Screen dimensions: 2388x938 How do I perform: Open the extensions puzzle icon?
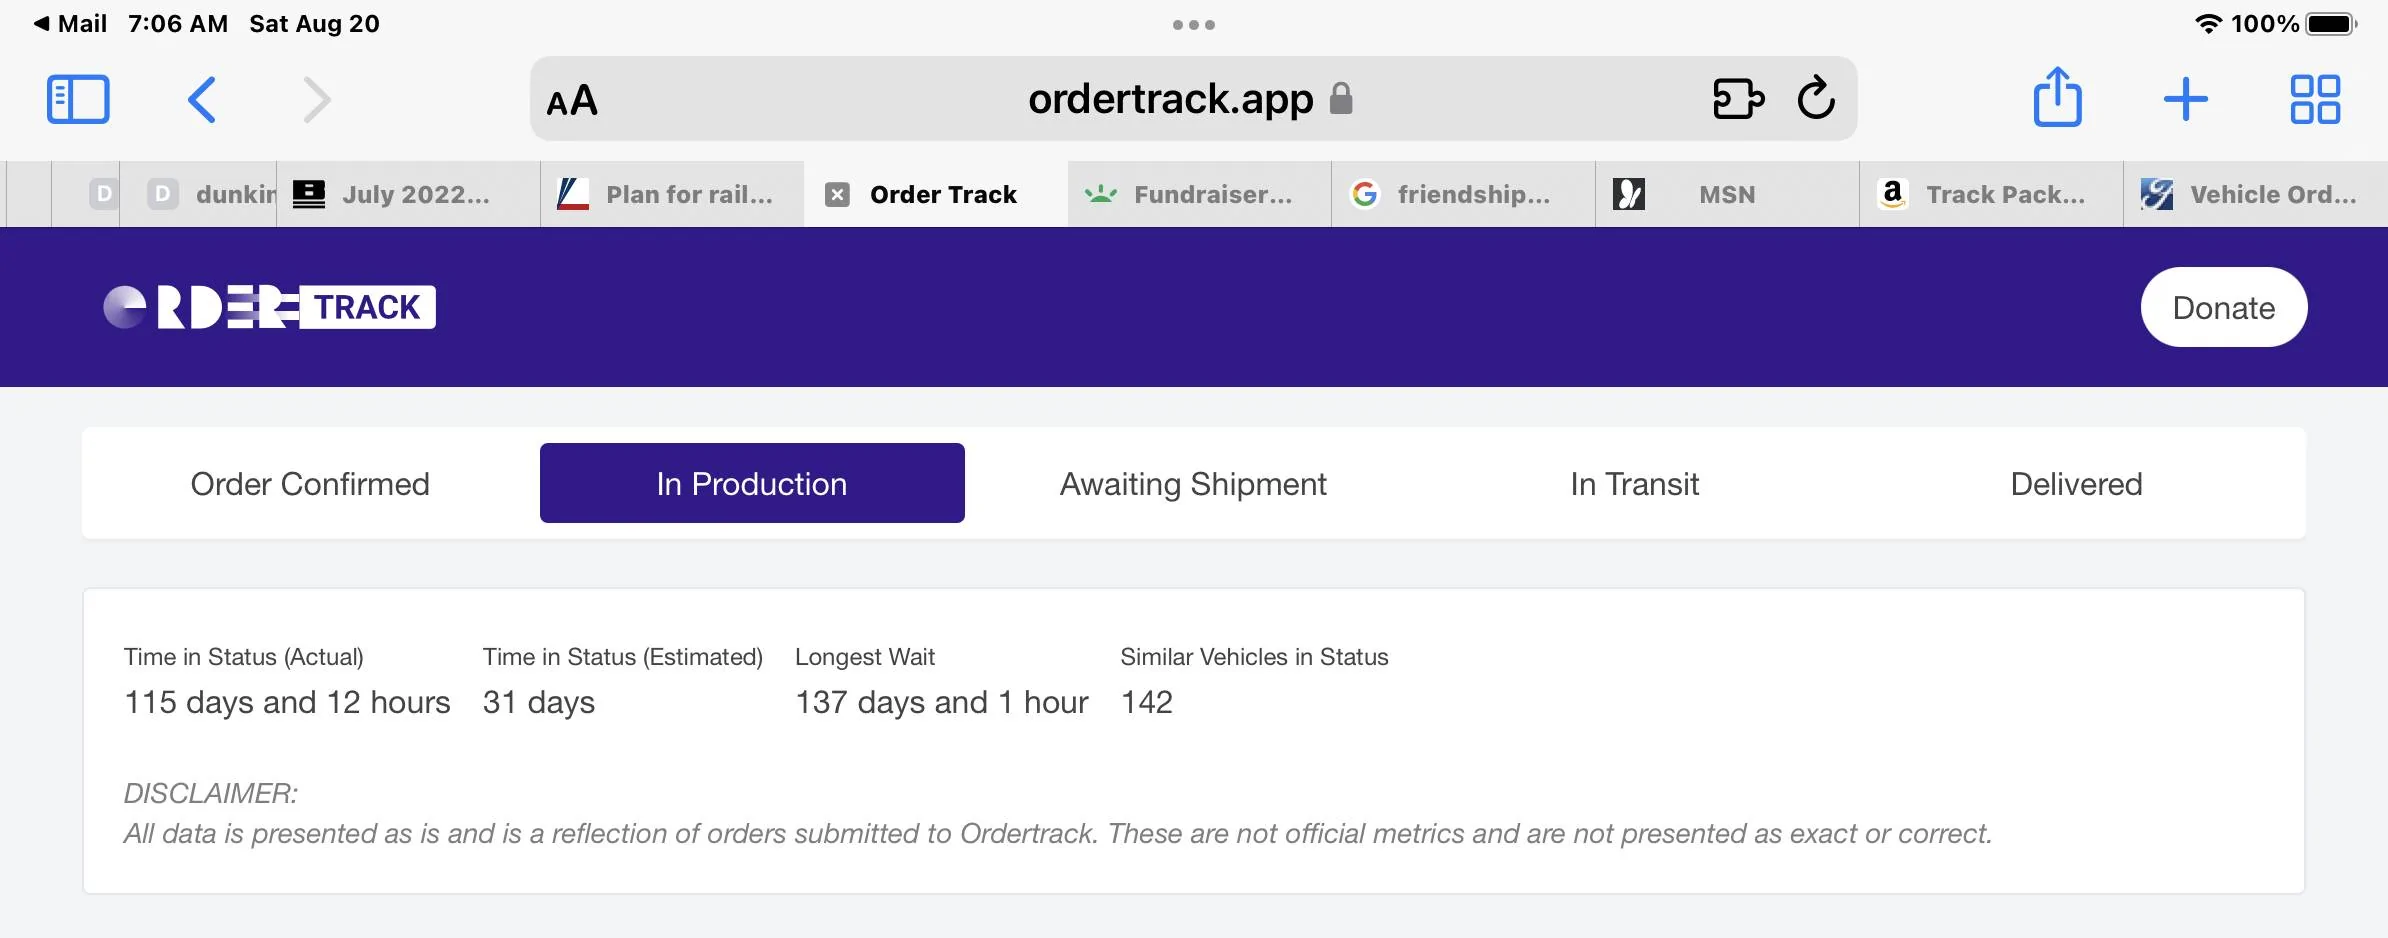click(x=1738, y=99)
